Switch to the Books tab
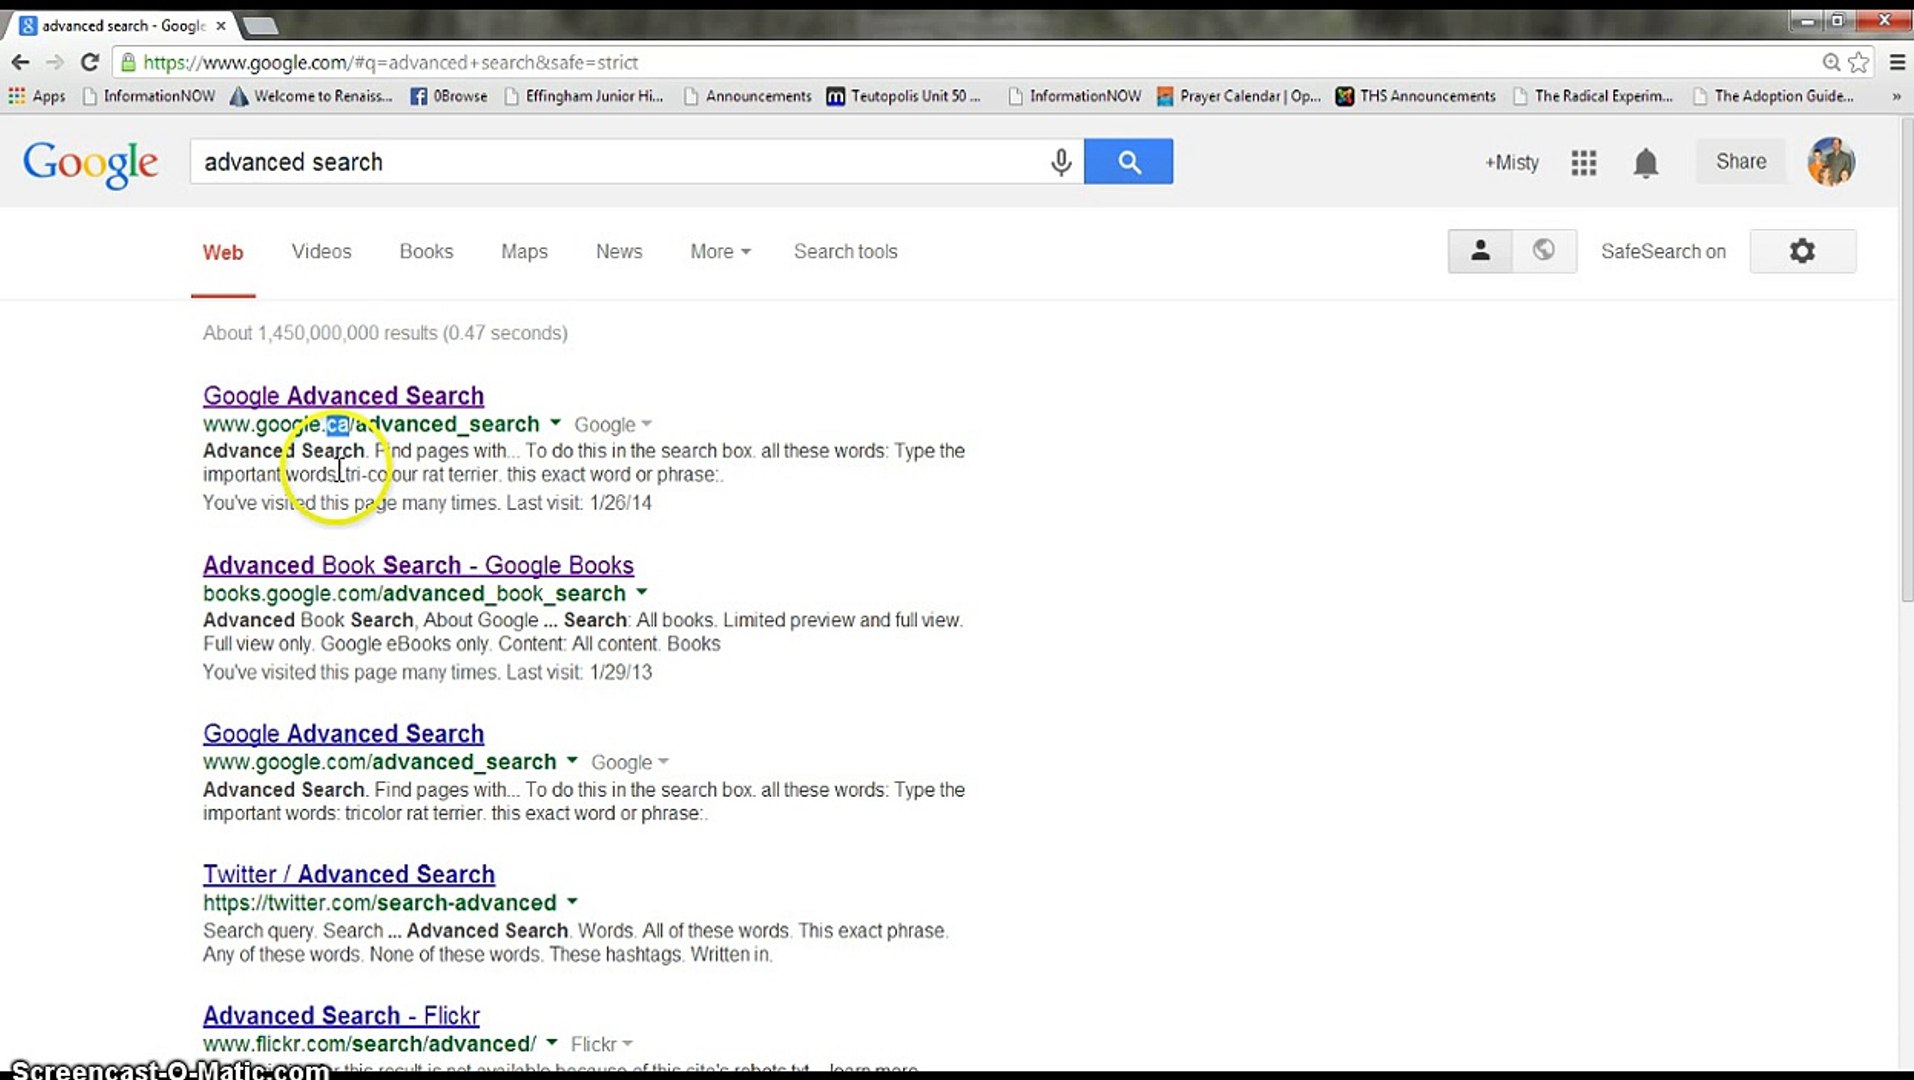The height and width of the screenshot is (1080, 1914). click(x=426, y=252)
